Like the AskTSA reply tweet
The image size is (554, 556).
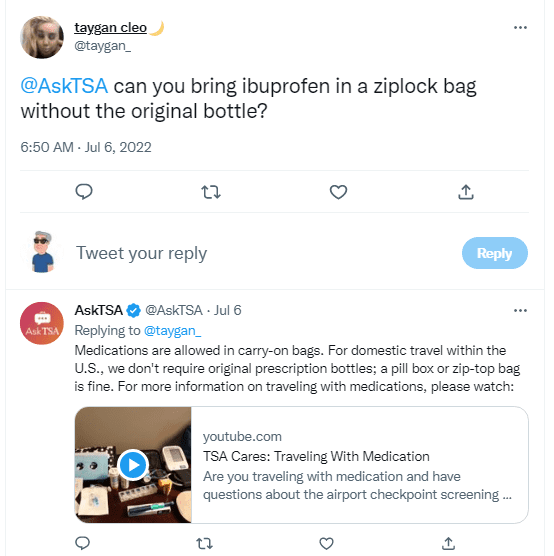pyautogui.click(x=326, y=543)
